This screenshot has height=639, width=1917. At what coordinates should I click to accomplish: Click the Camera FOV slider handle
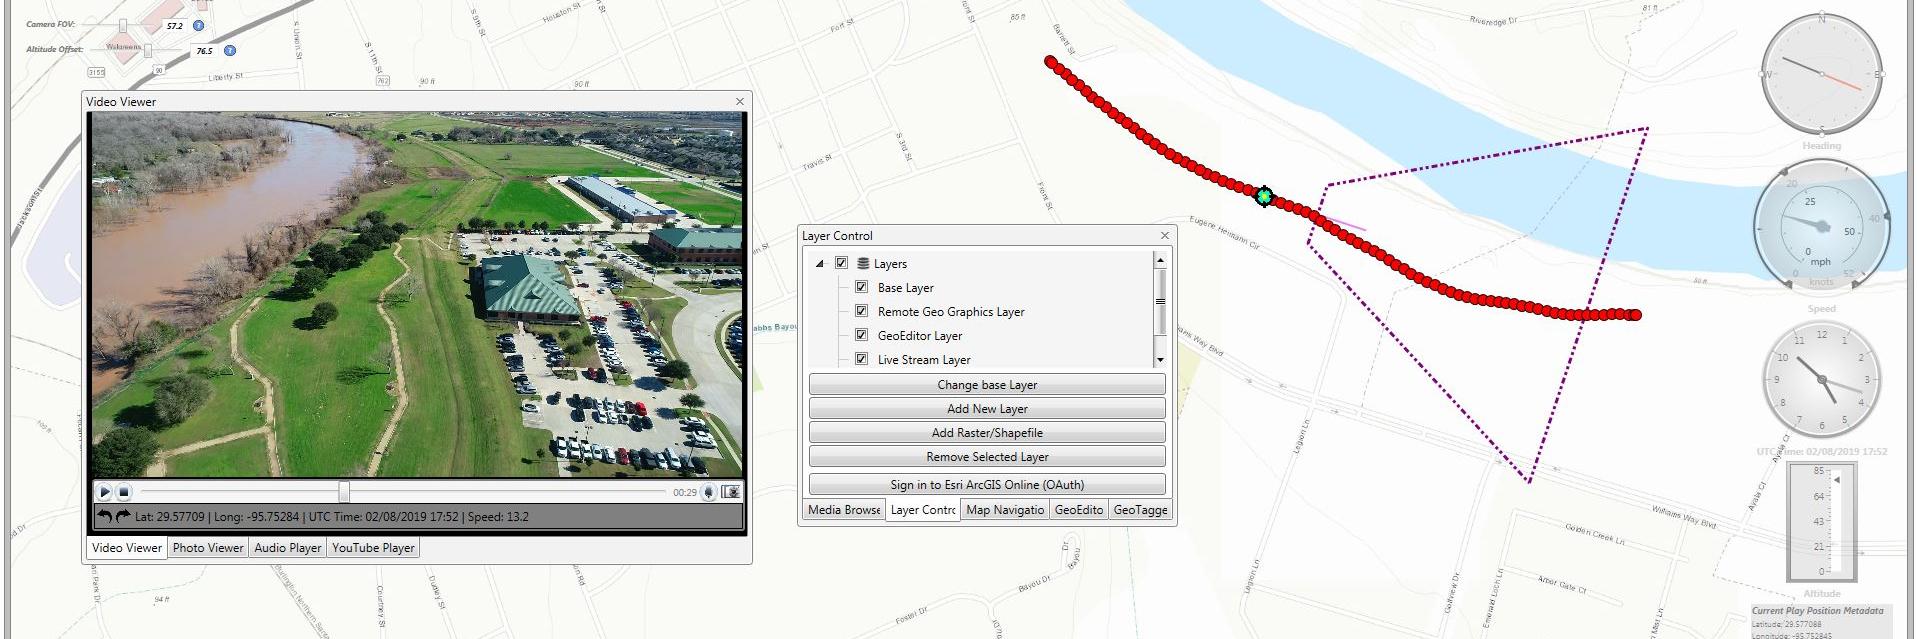[x=123, y=24]
